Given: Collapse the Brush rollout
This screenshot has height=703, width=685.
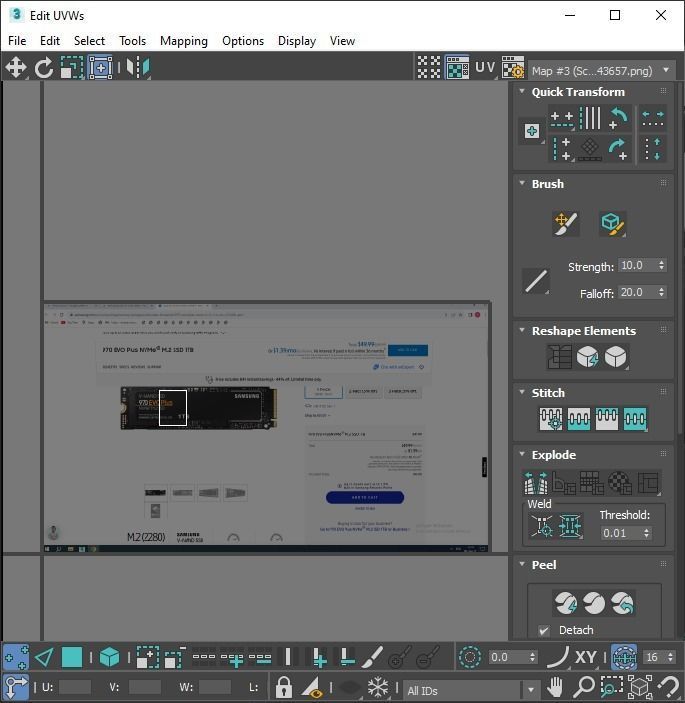Looking at the screenshot, I should tap(522, 183).
